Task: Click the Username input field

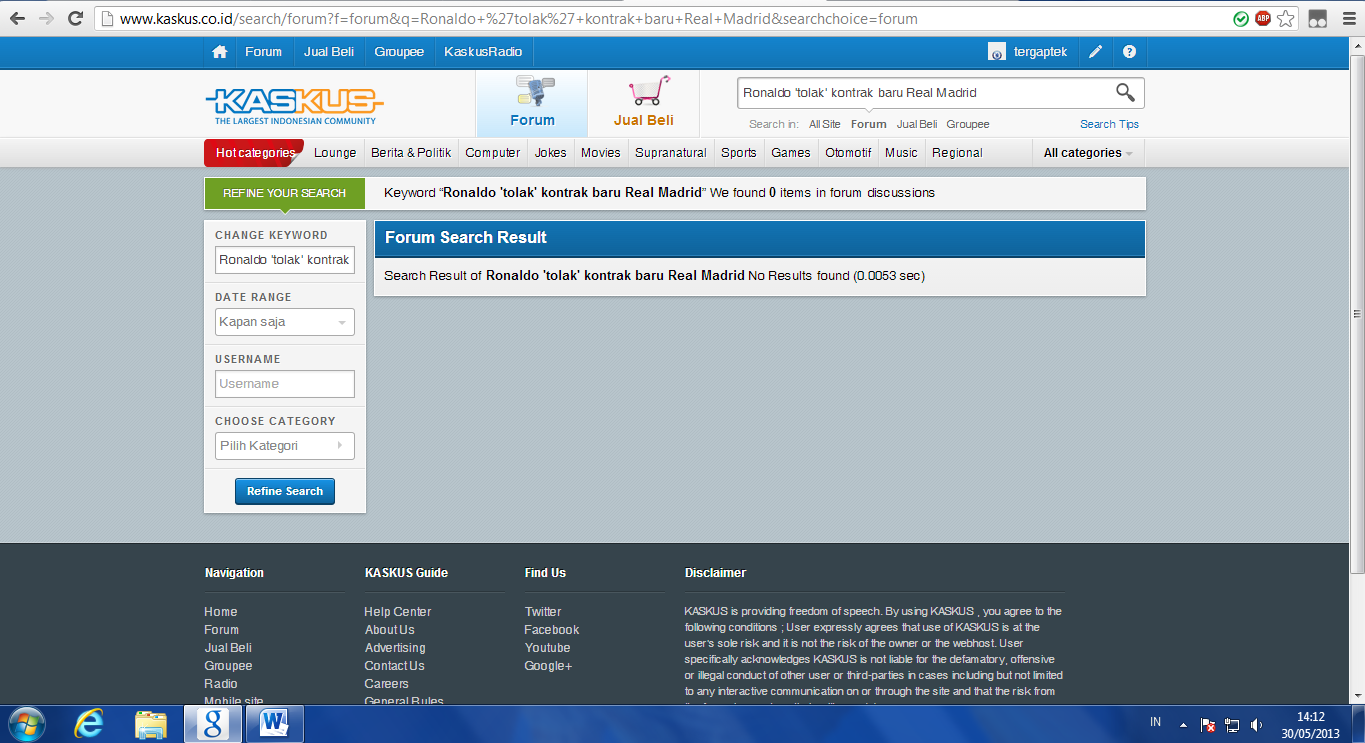Action: [285, 384]
